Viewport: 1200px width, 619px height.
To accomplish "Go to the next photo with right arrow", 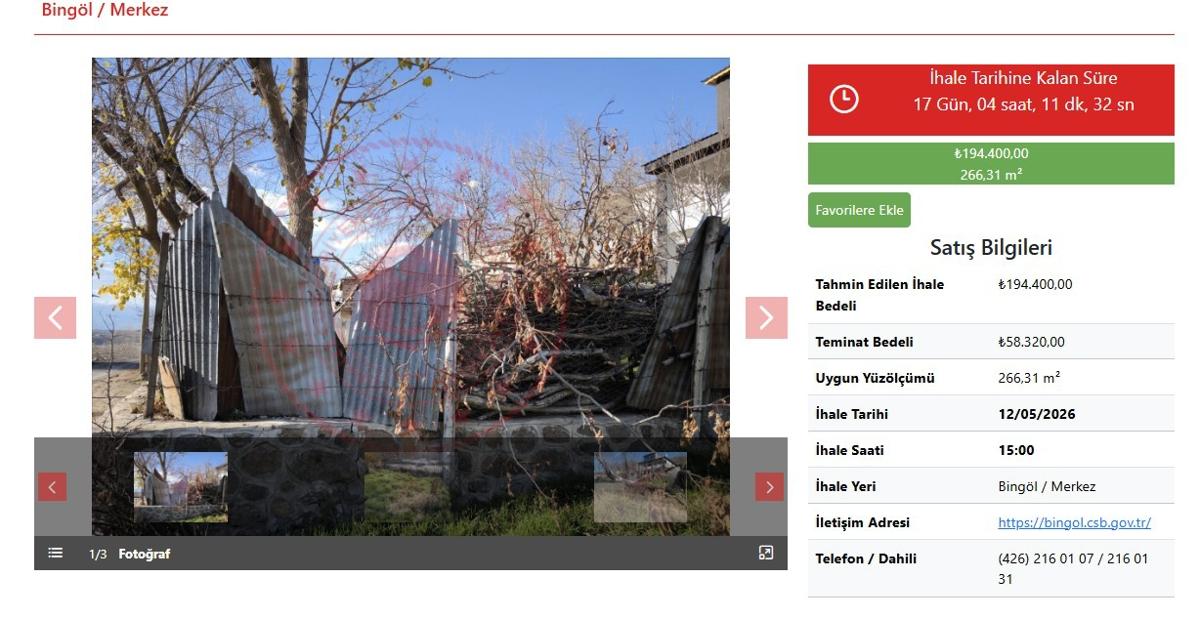I will tap(766, 318).
